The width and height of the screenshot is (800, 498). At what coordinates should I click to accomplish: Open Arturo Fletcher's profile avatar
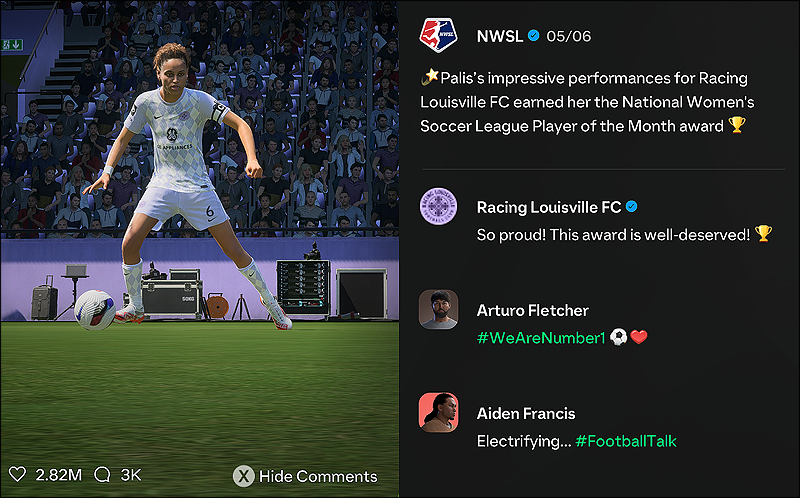point(438,309)
